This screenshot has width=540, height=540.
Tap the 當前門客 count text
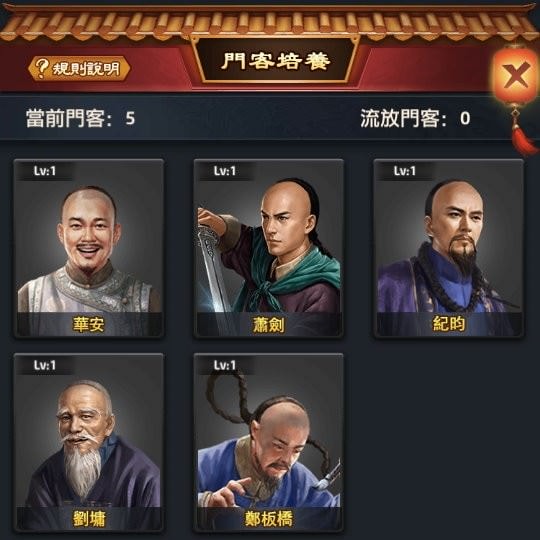click(80, 118)
